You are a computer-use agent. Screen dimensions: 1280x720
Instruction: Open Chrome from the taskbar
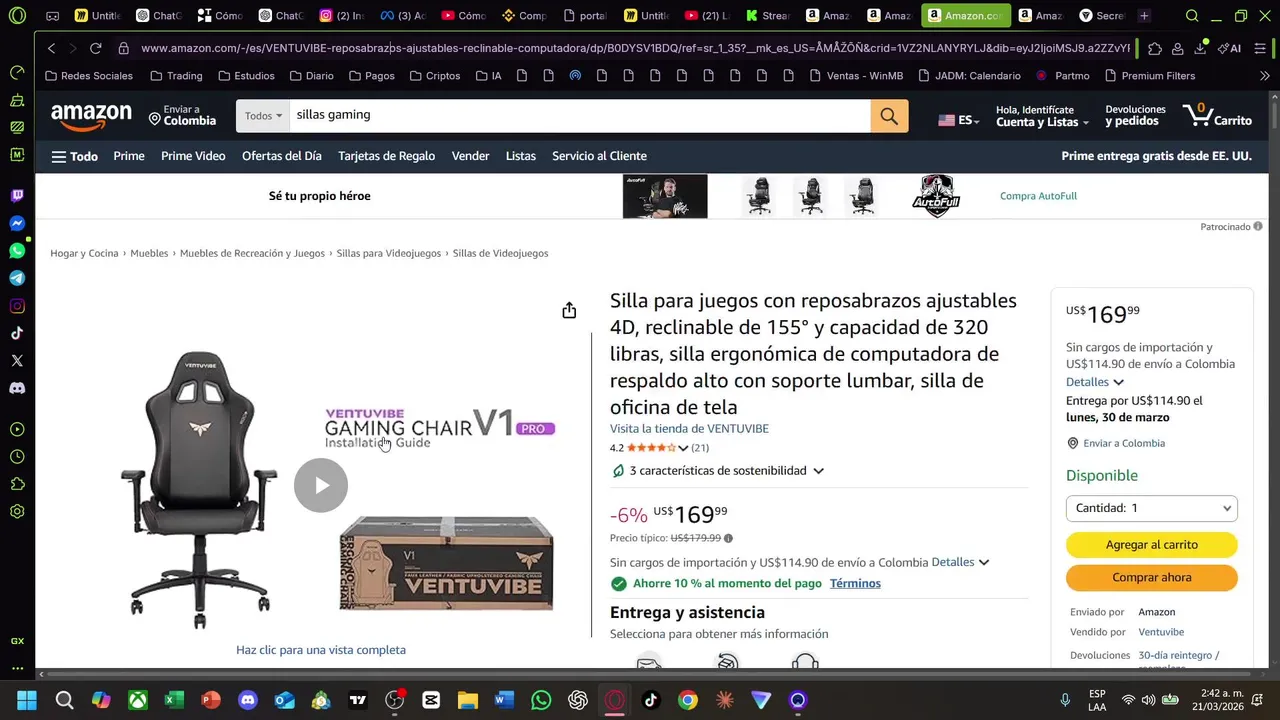point(687,700)
